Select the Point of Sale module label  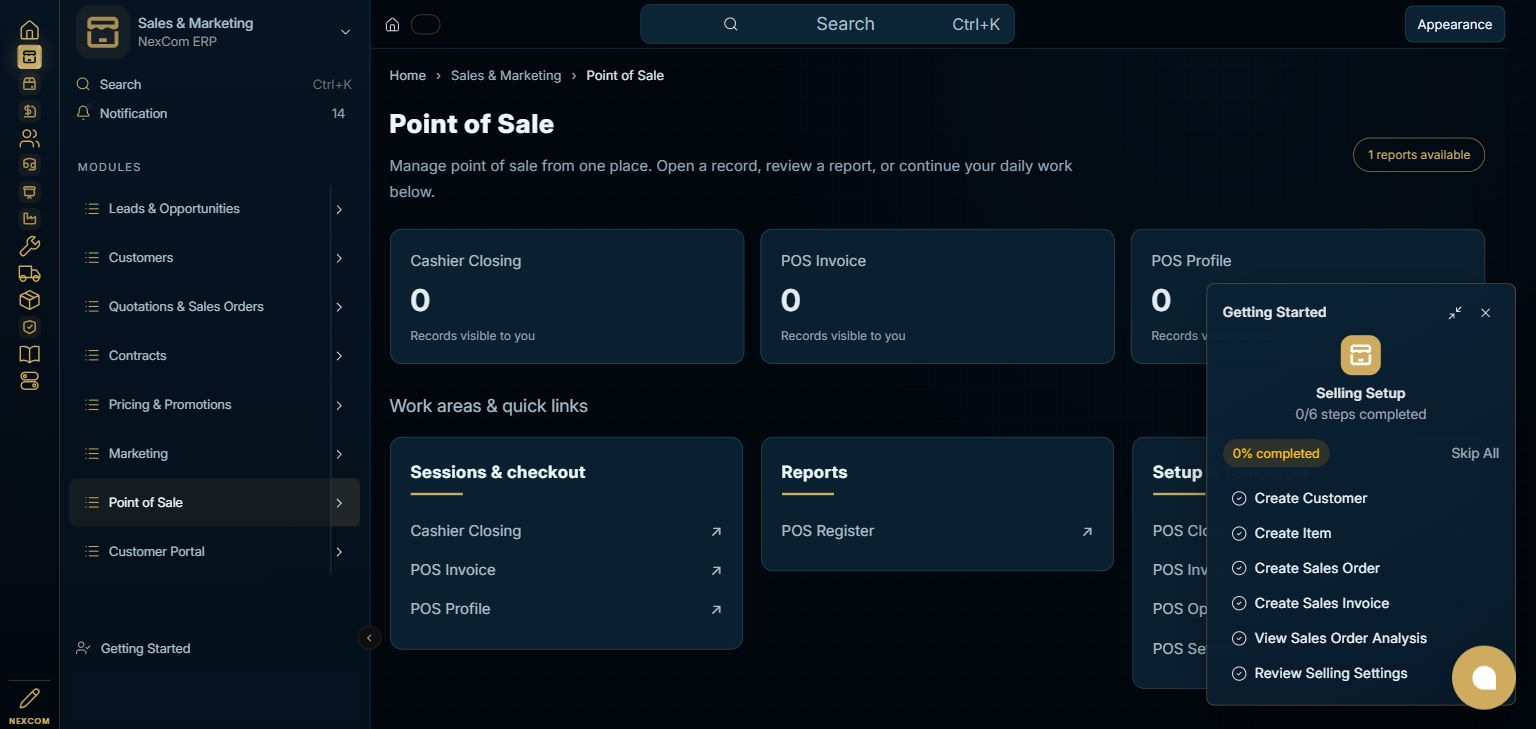[x=146, y=503]
